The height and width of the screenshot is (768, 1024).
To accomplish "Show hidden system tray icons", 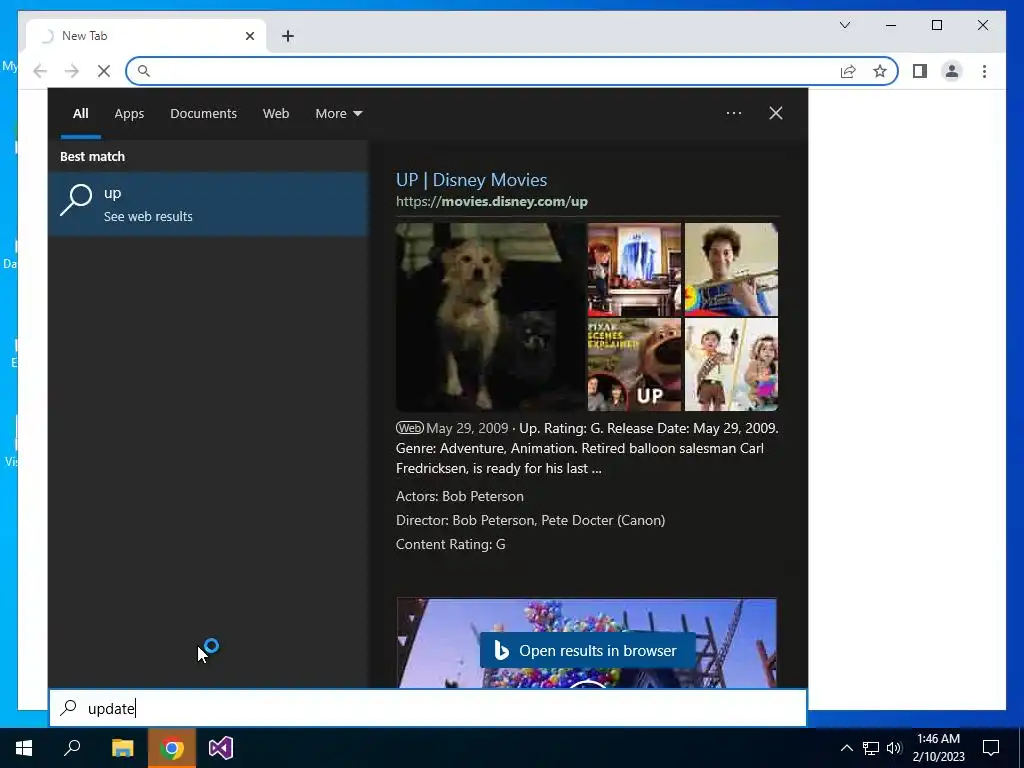I will [x=846, y=748].
